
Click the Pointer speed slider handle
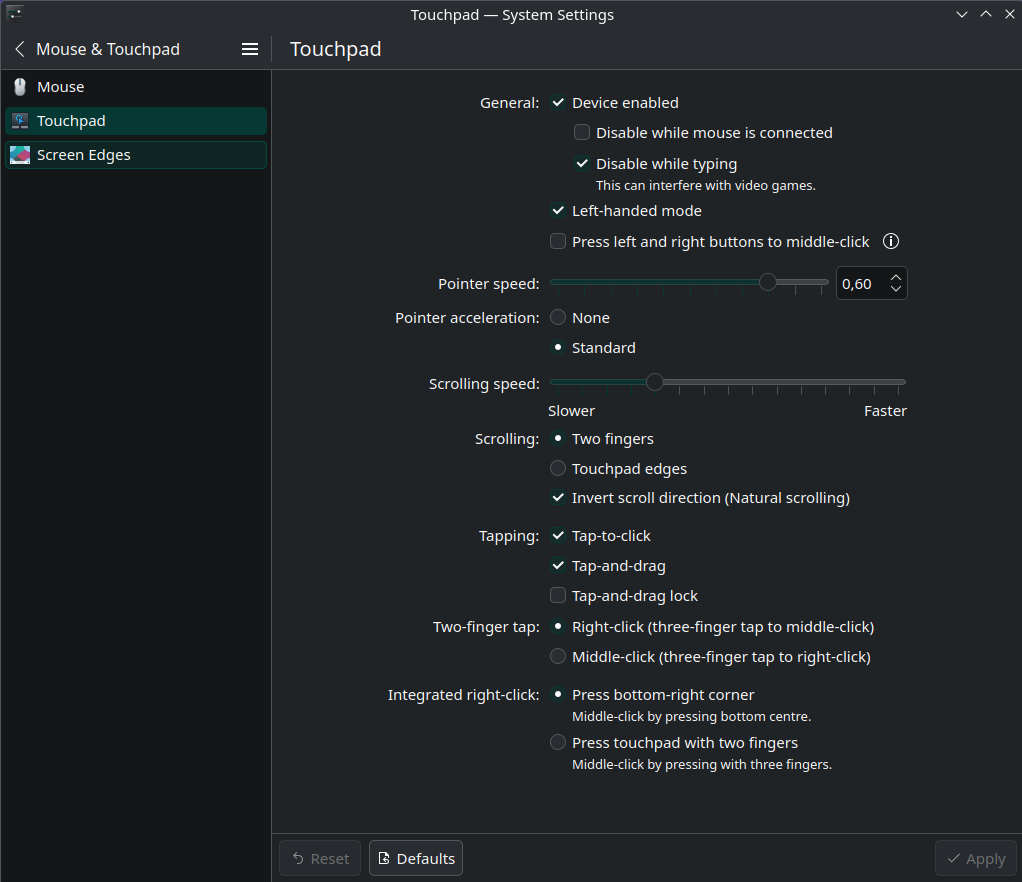[x=768, y=282]
